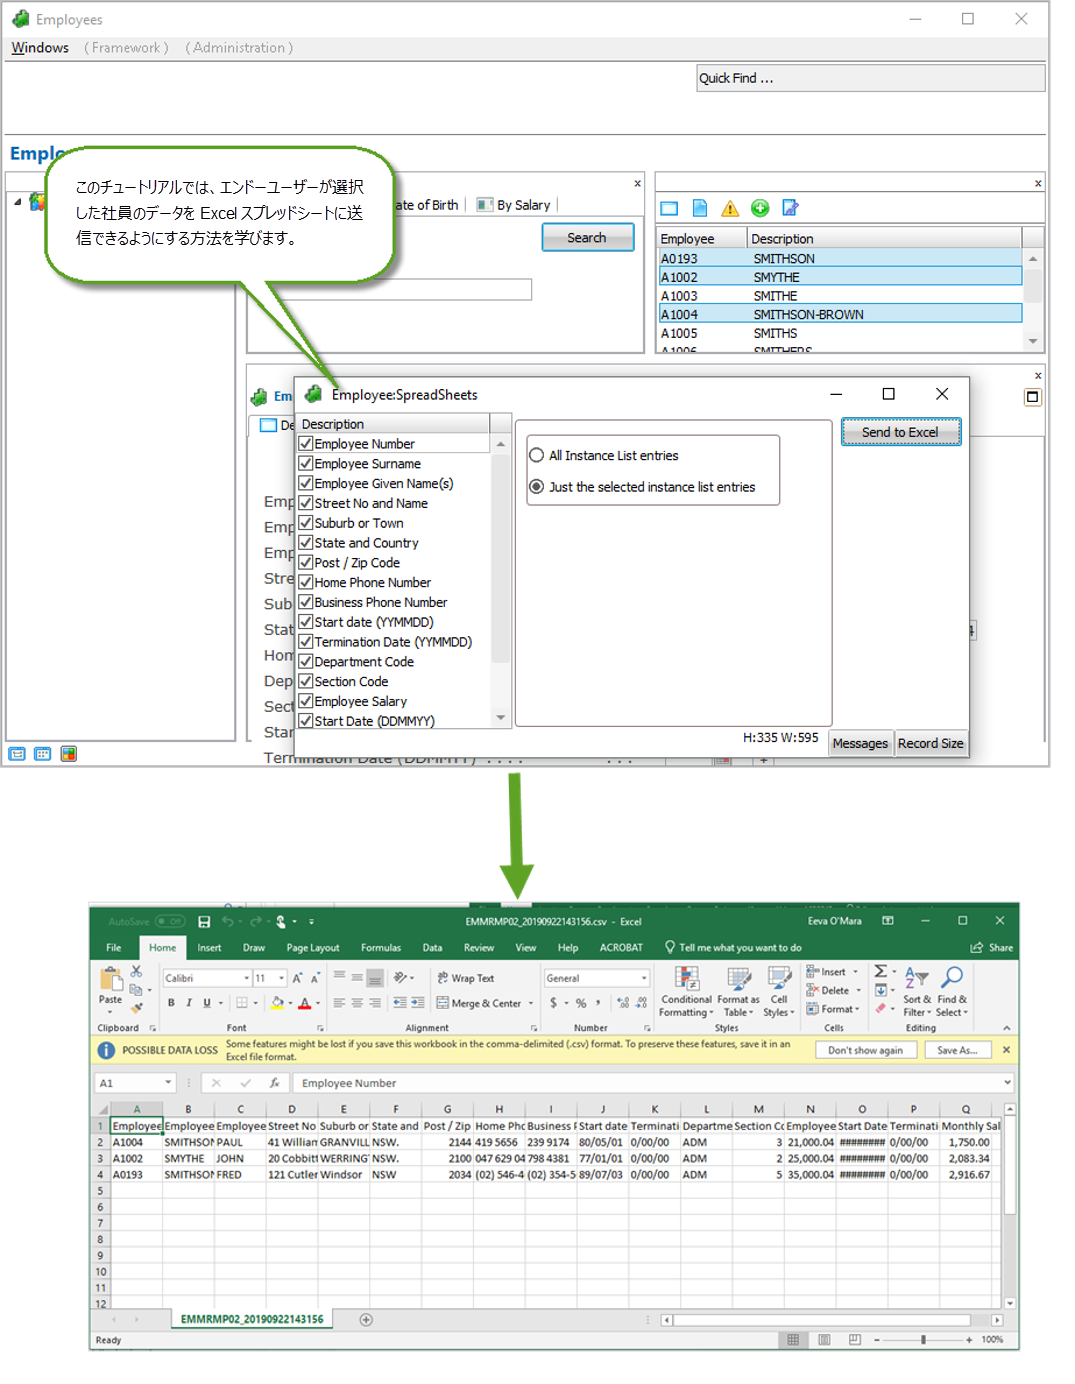Image resolution: width=1075 pixels, height=1384 pixels.
Task: Click Underline in Excel Font group
Action: coord(207,1003)
